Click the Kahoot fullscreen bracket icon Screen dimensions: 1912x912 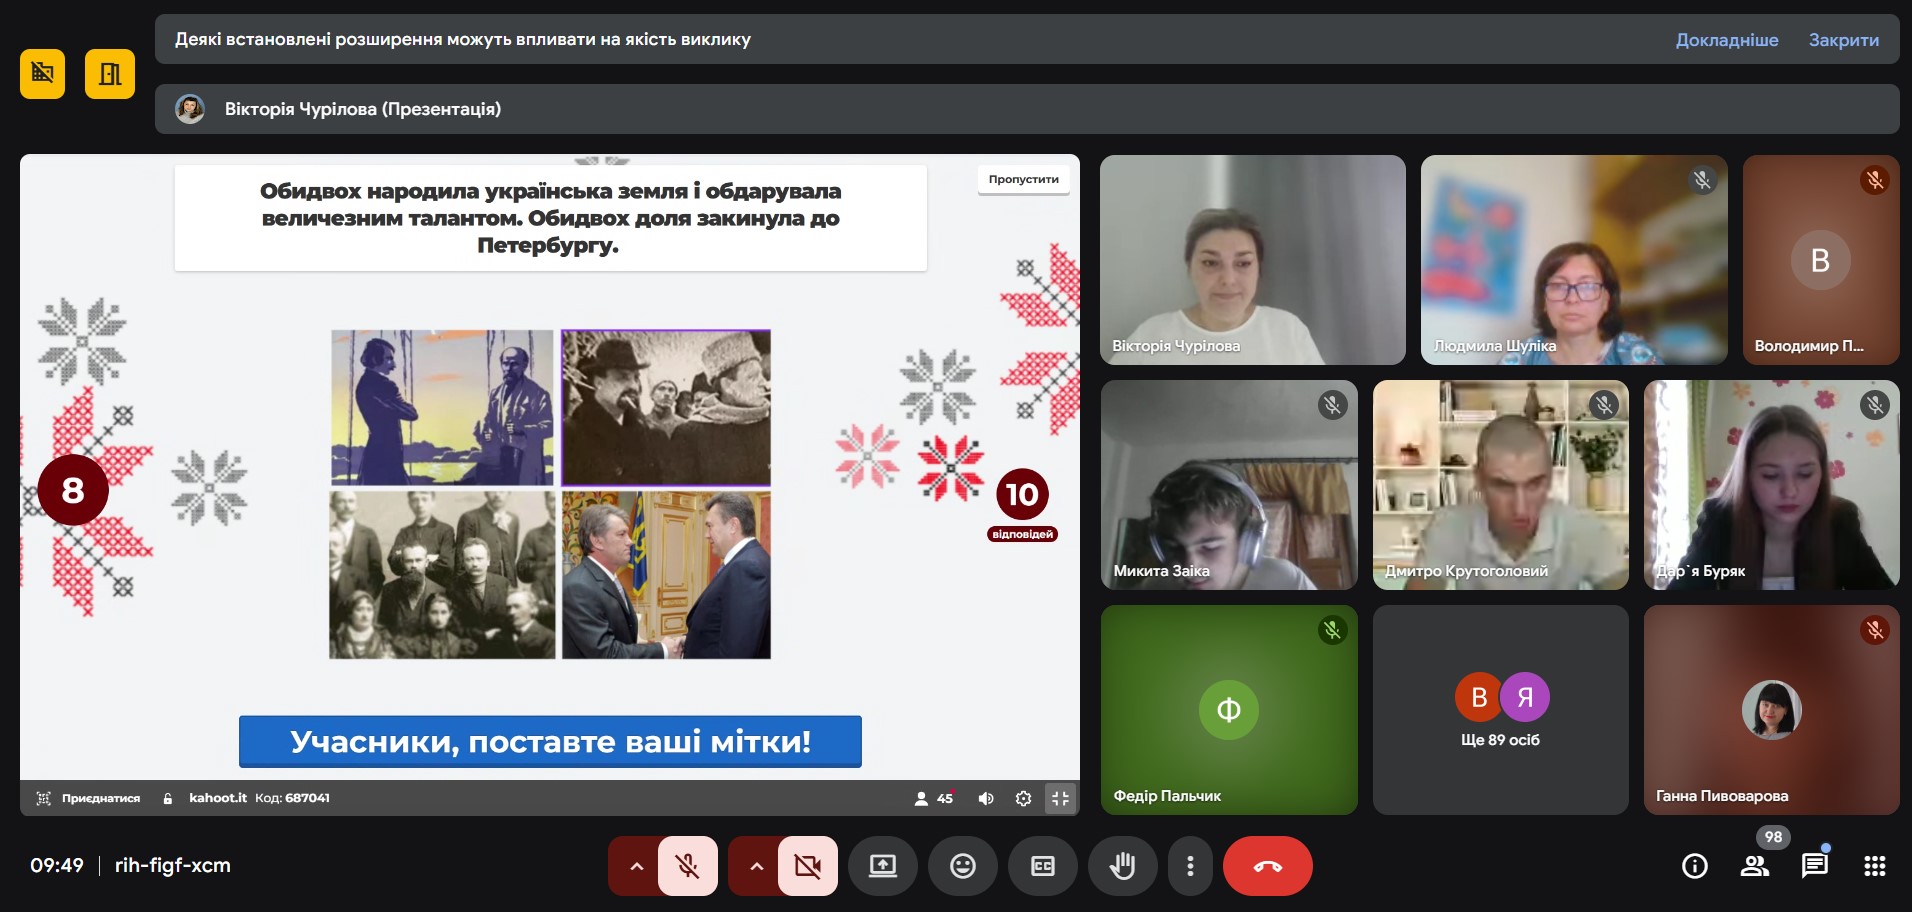pyautogui.click(x=43, y=798)
